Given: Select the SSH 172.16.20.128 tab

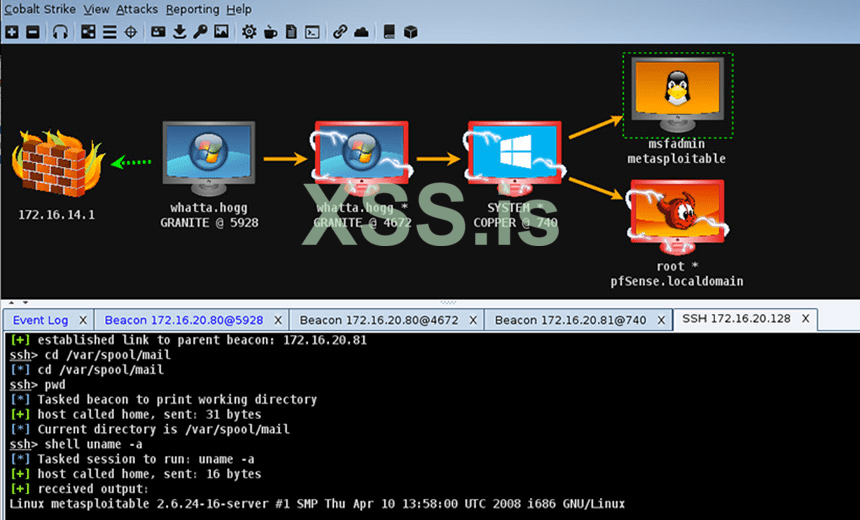Looking at the screenshot, I should click(x=737, y=319).
